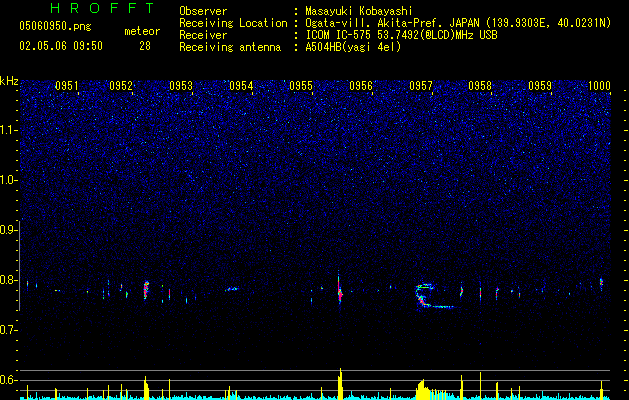Click the bright echo burst after 0952
Image resolution: width=629 pixels, height=400 pixels.
pyautogui.click(x=146, y=290)
